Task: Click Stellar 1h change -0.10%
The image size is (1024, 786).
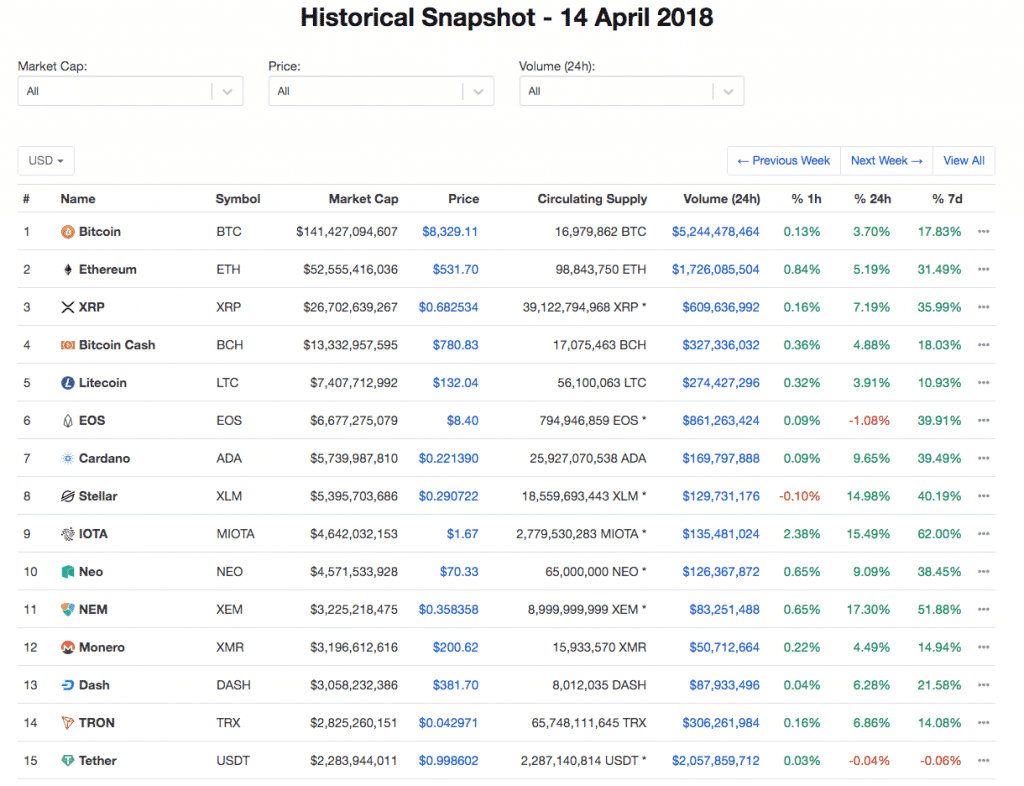Action: [x=799, y=497]
